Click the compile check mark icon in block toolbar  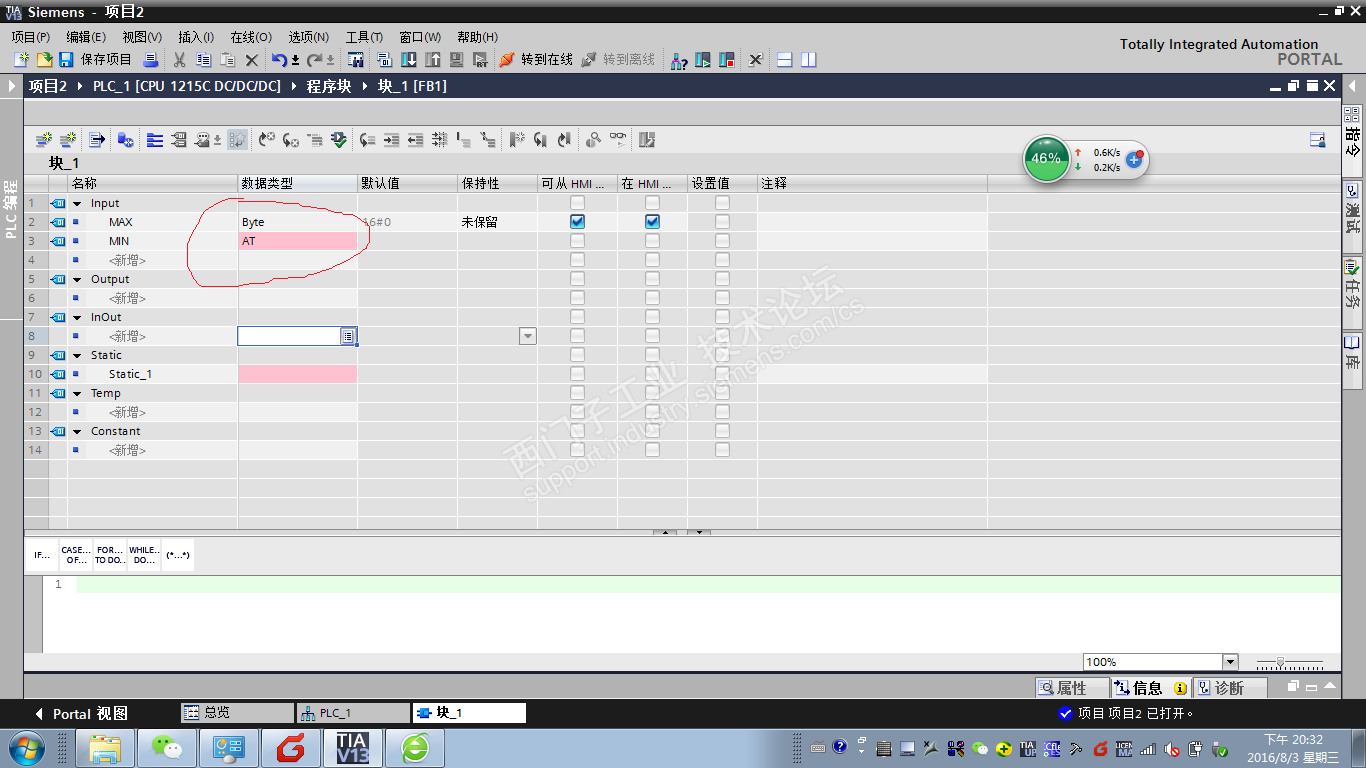pos(339,140)
